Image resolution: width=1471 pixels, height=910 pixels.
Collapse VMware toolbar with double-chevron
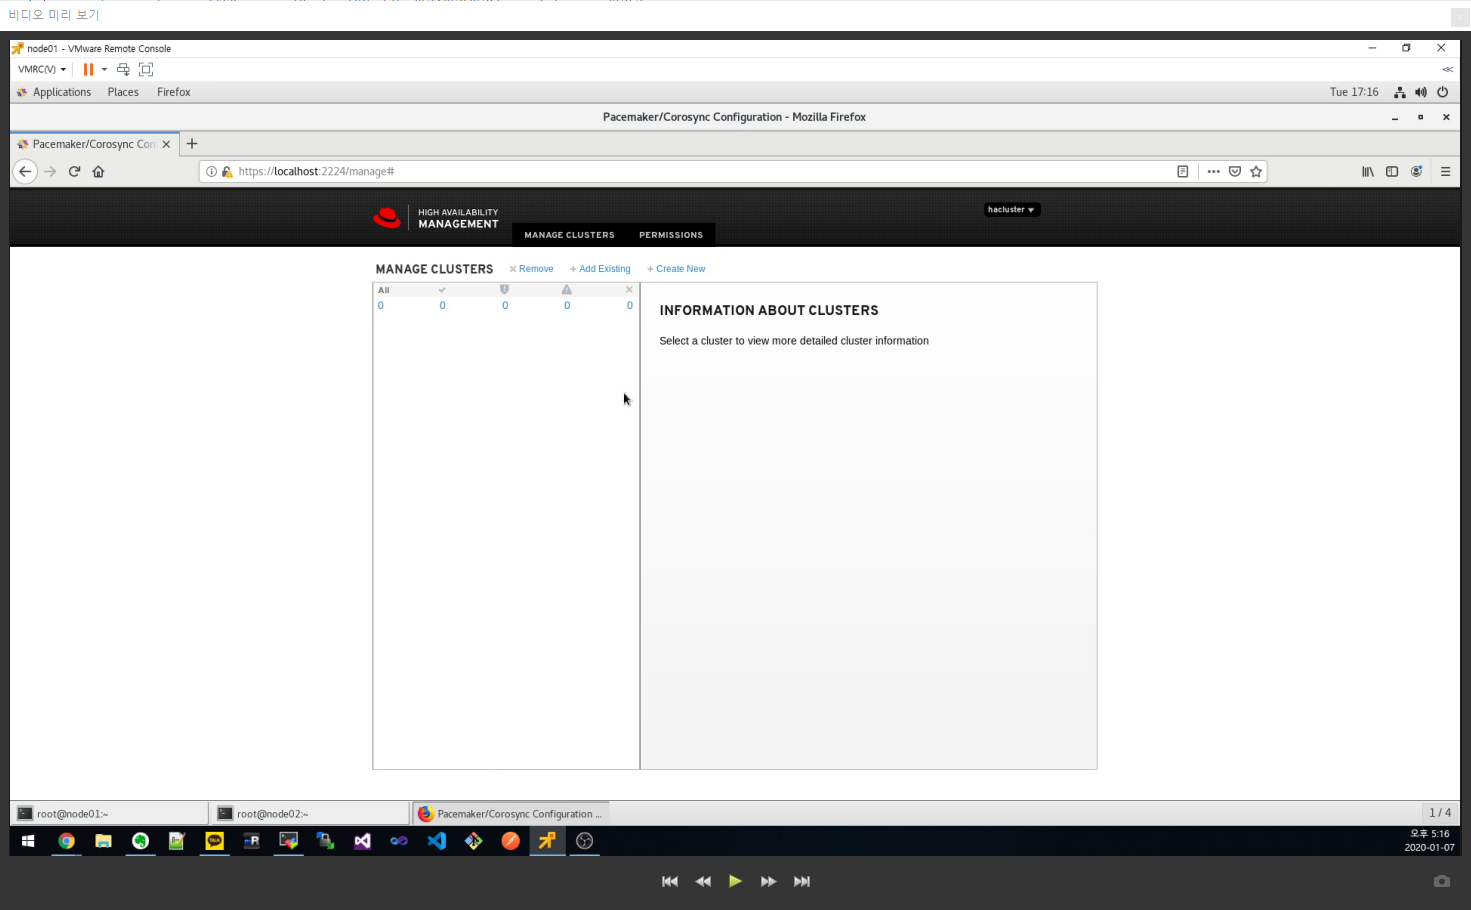1447,69
